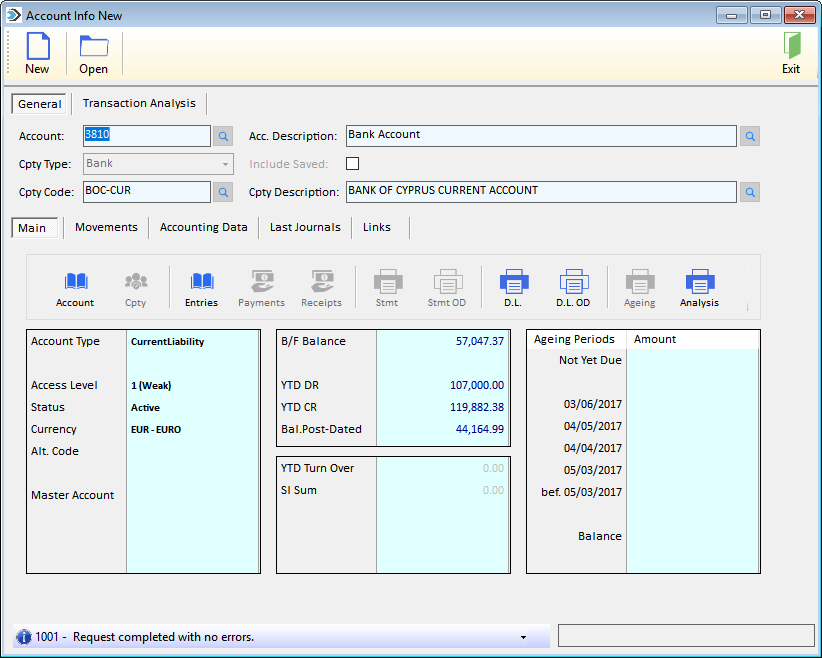Open the Analysis printer icon
The width and height of the screenshot is (822, 658).
pos(700,281)
